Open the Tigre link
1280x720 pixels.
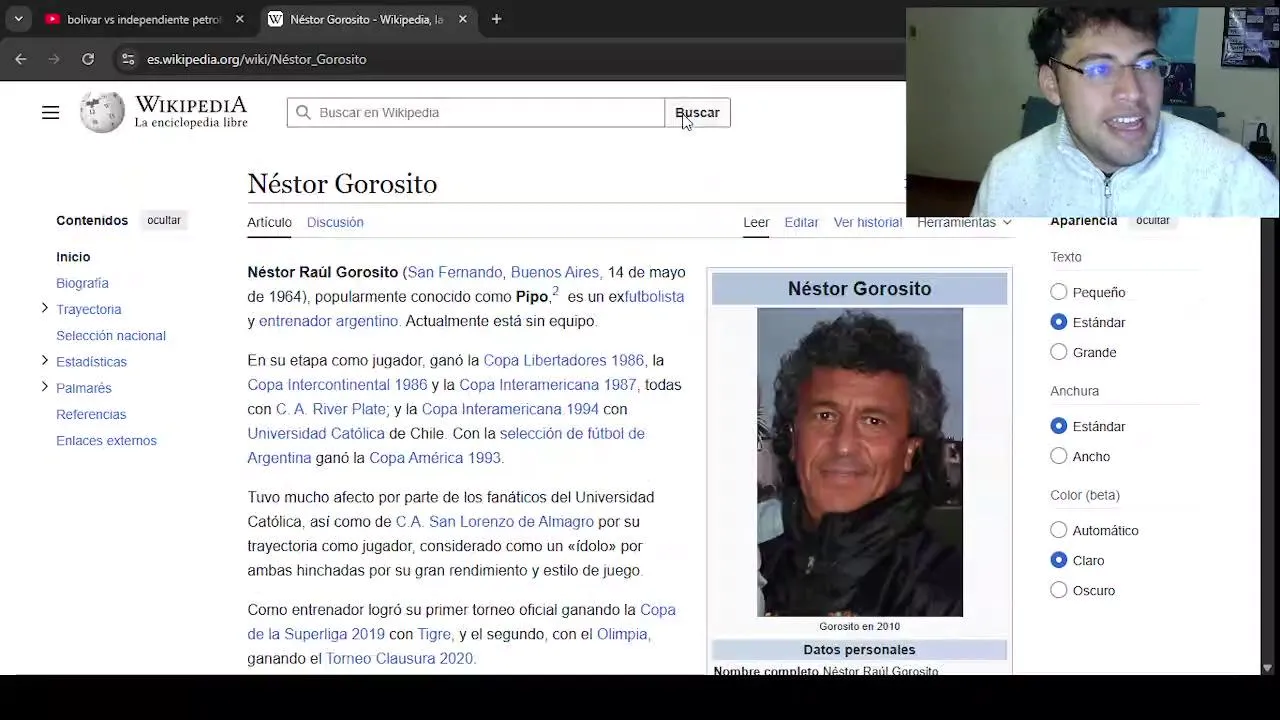[x=435, y=634]
